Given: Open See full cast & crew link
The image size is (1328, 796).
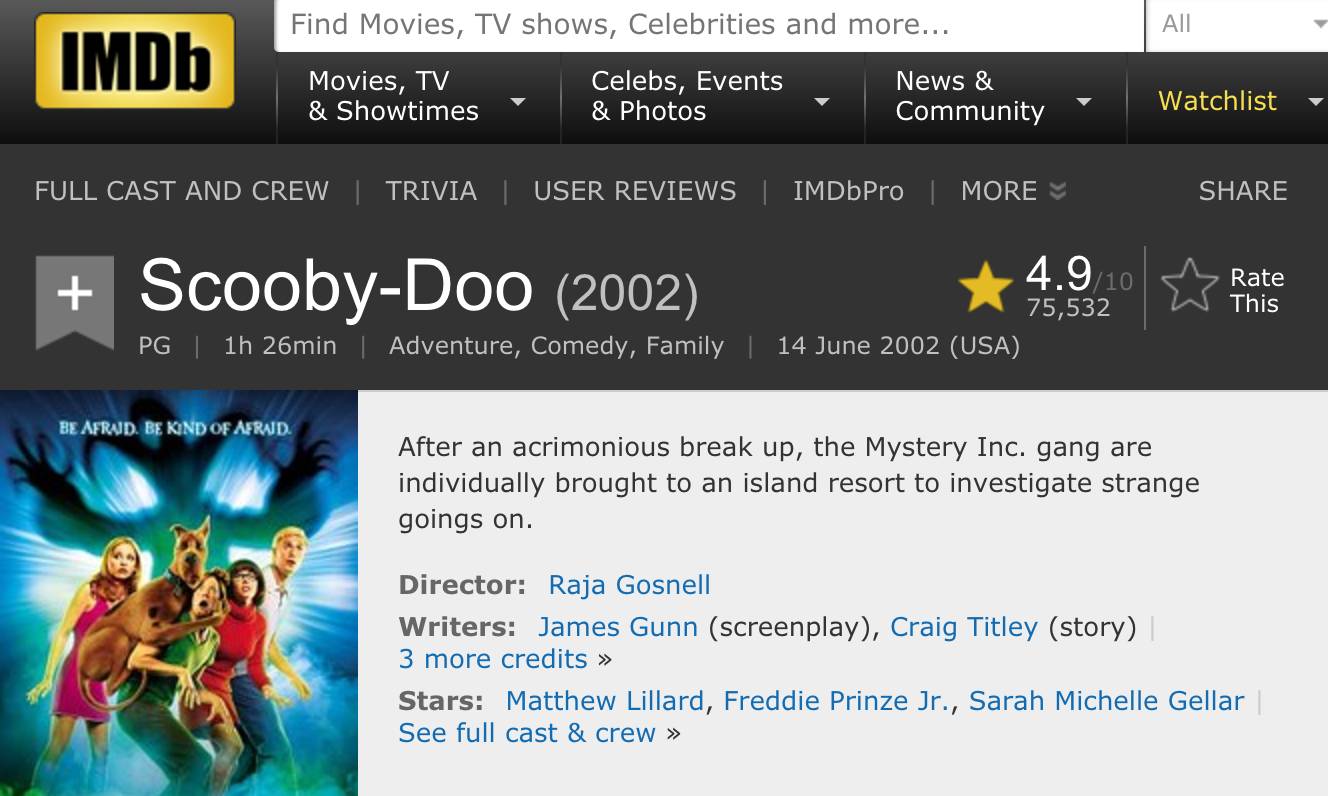Looking at the screenshot, I should point(527,733).
